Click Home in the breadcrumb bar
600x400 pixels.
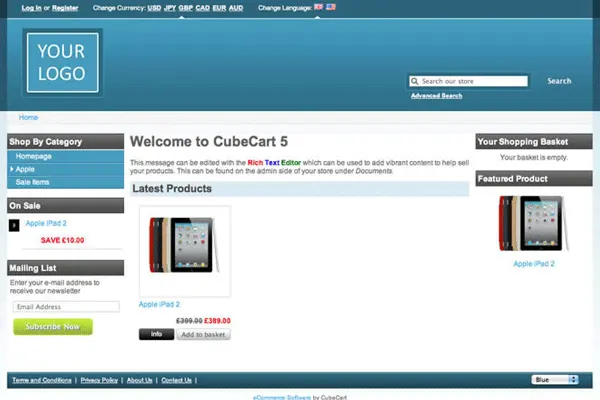[x=28, y=117]
